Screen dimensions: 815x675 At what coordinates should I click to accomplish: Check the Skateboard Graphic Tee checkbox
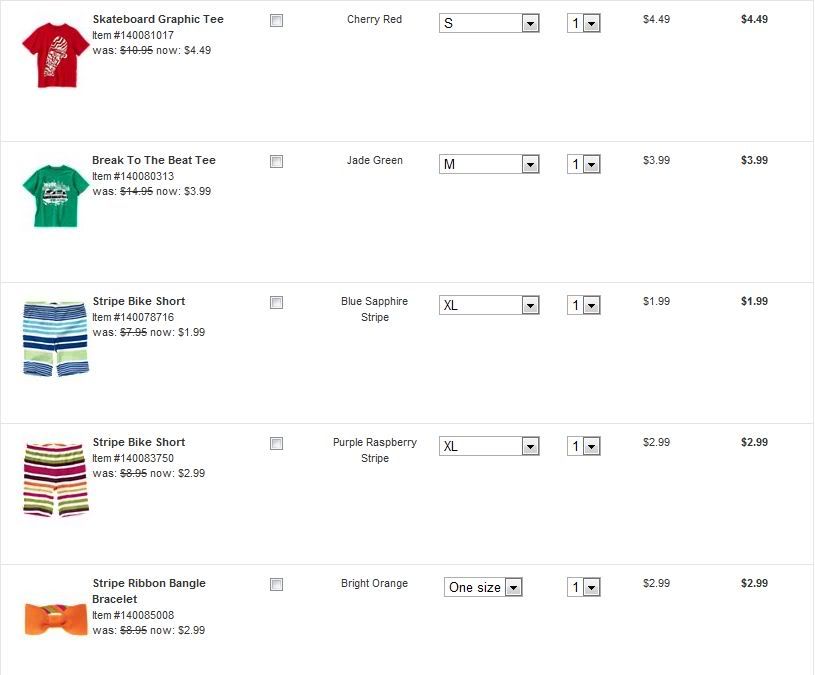(277, 21)
